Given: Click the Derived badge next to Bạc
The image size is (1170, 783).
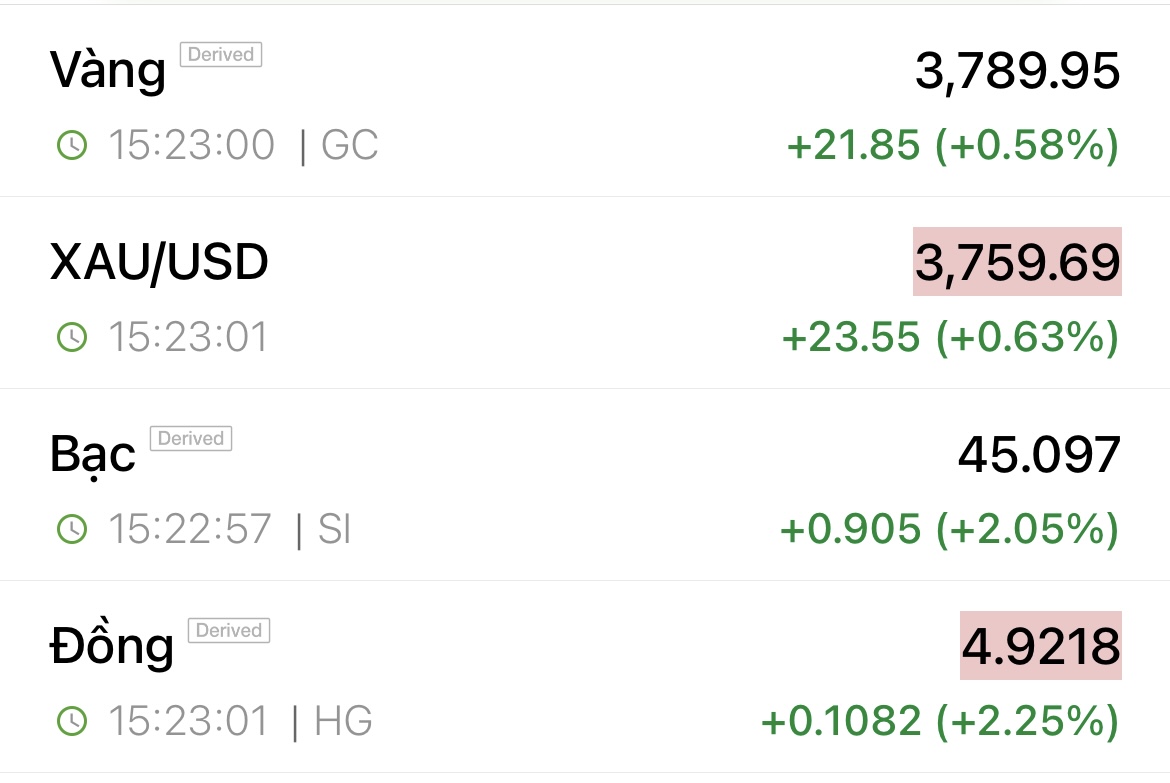Looking at the screenshot, I should coord(191,439).
